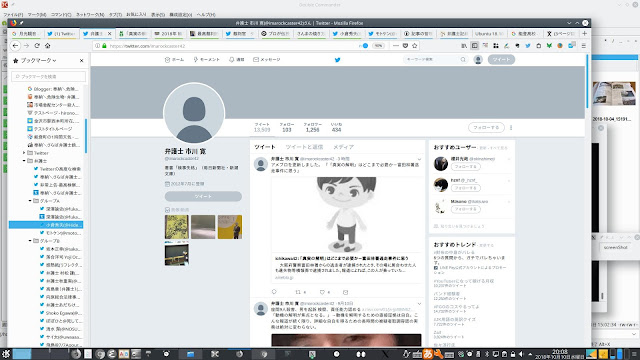640x360 pixels.
Task: Go back with the Firefox back arrow
Action: tap(15, 46)
